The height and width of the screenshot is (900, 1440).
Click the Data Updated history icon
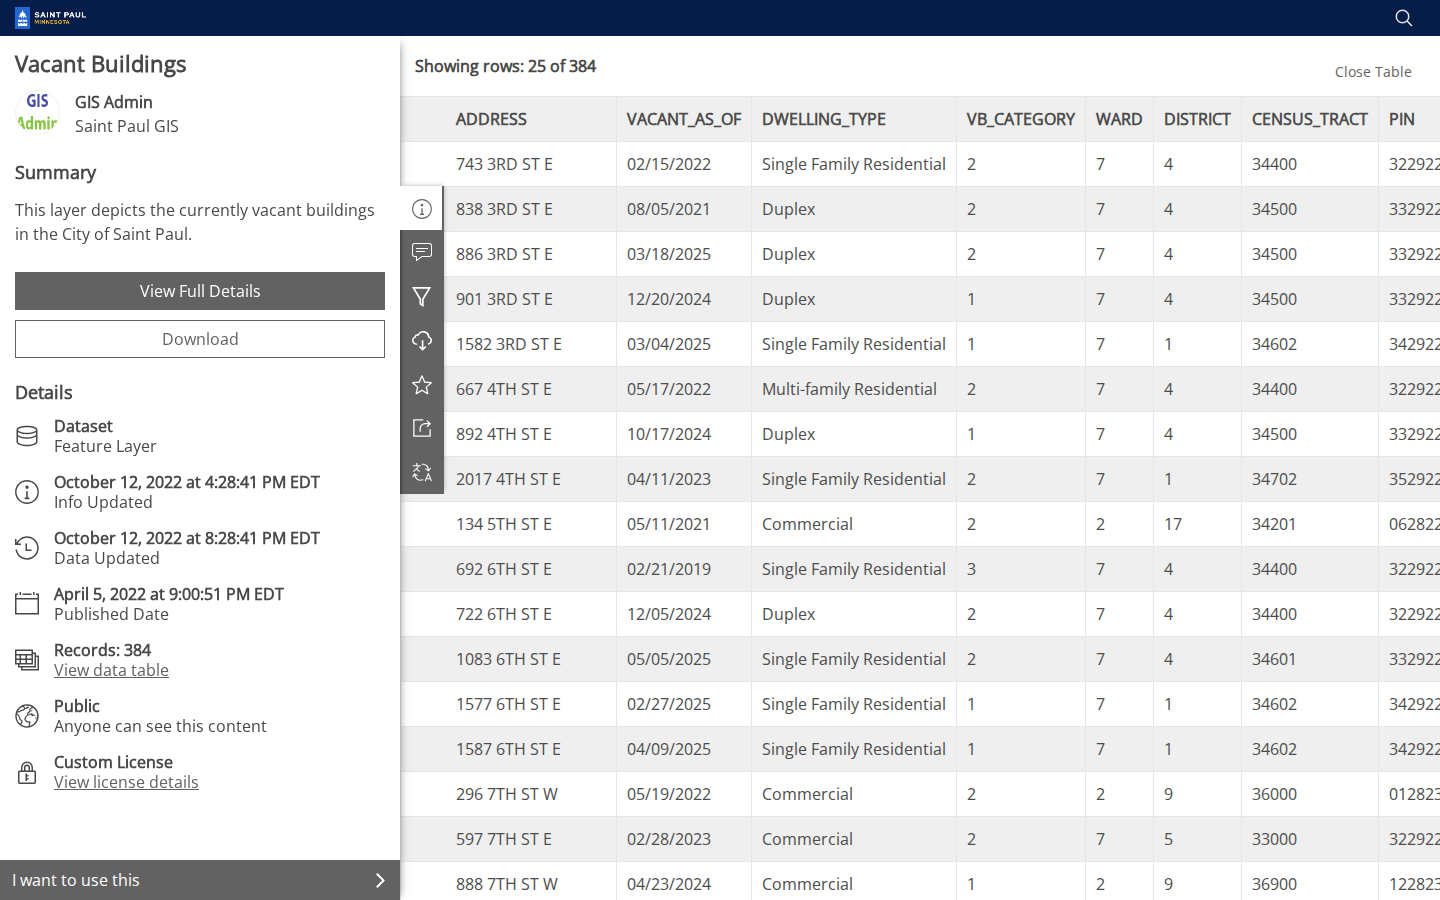pos(27,548)
